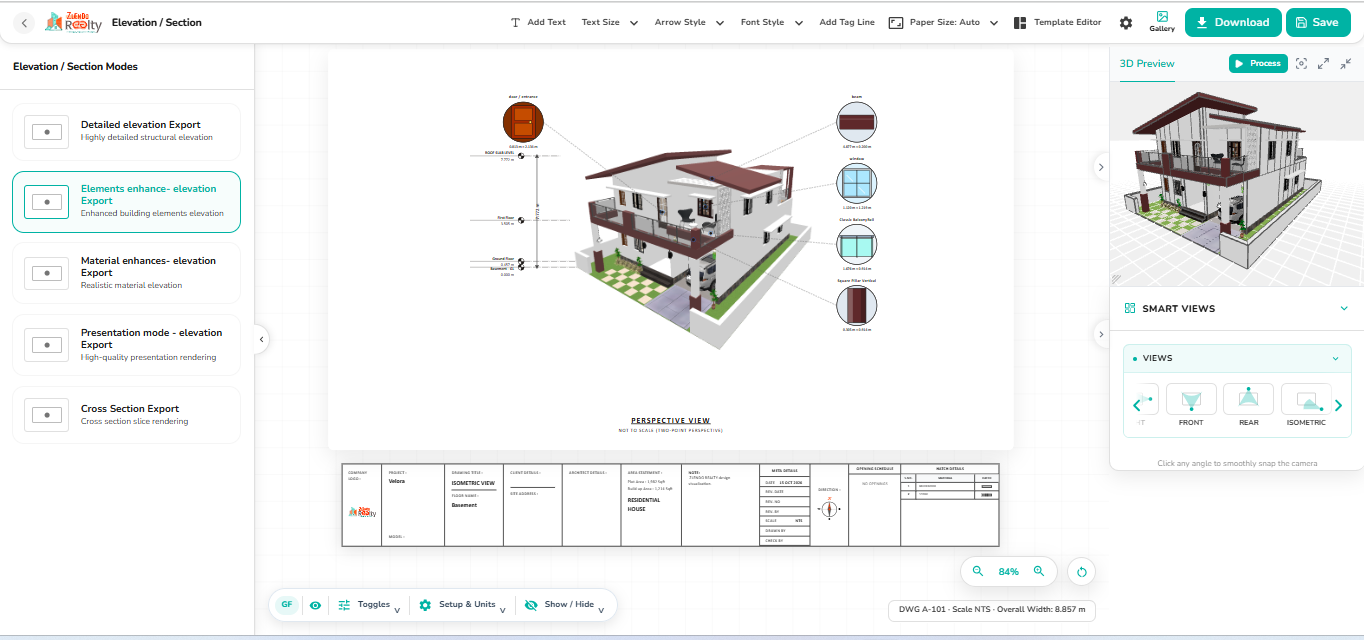The width and height of the screenshot is (1364, 640).
Task: Click the Velora project name
Action: coord(397,482)
